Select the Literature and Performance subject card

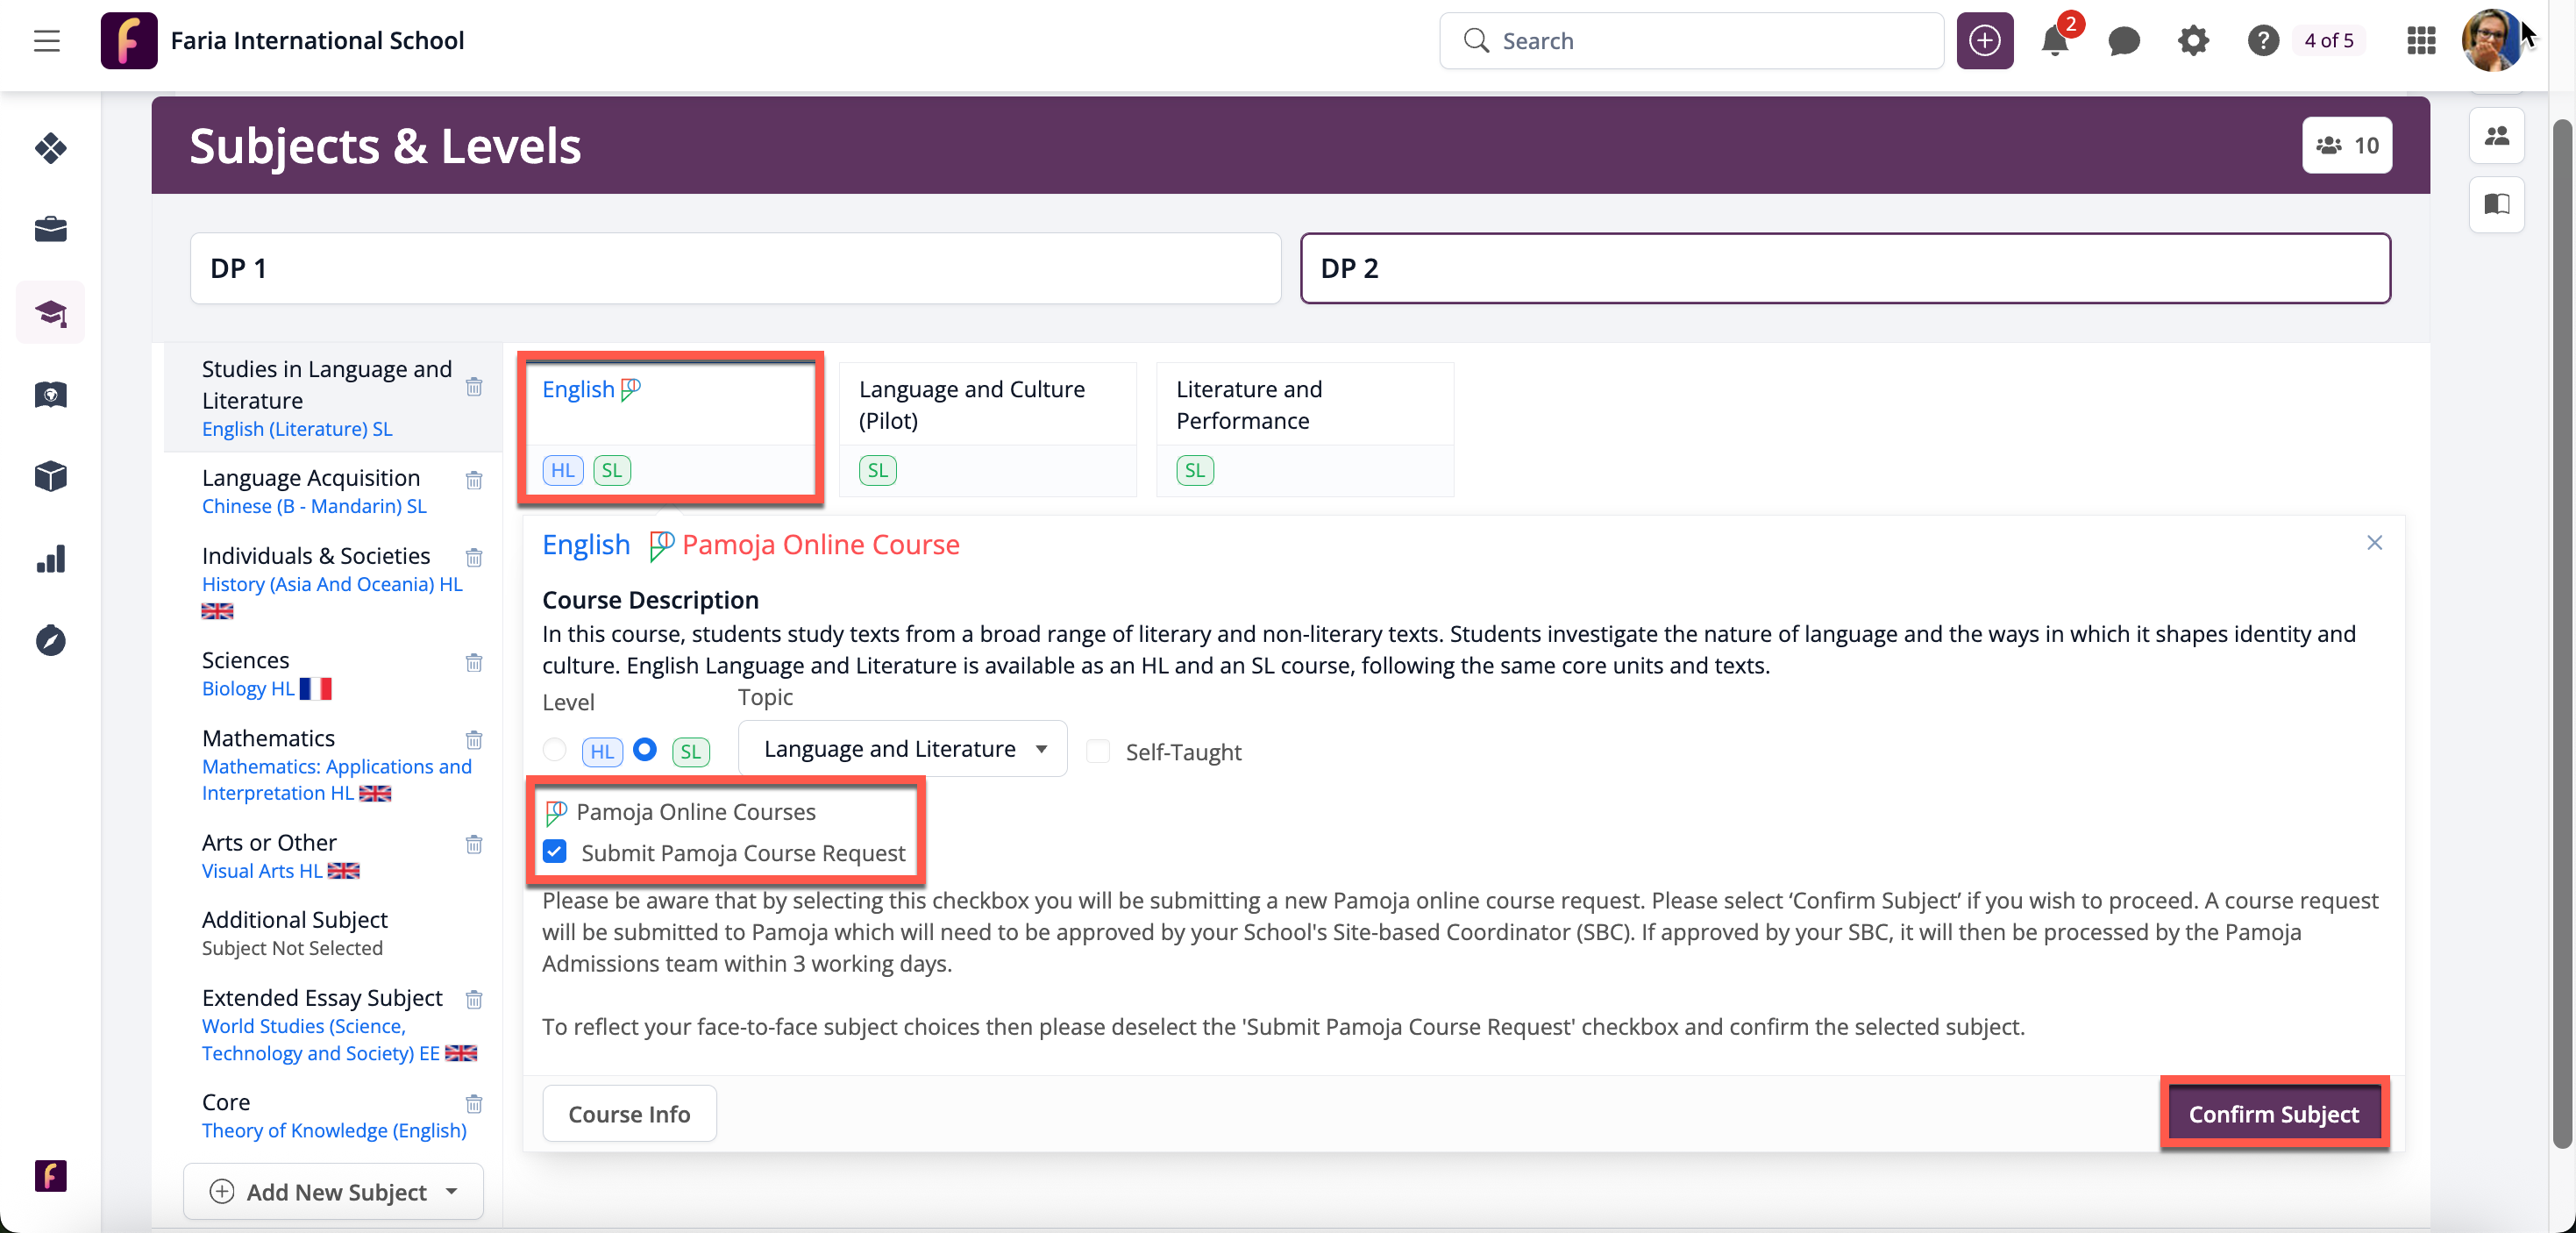(1304, 405)
